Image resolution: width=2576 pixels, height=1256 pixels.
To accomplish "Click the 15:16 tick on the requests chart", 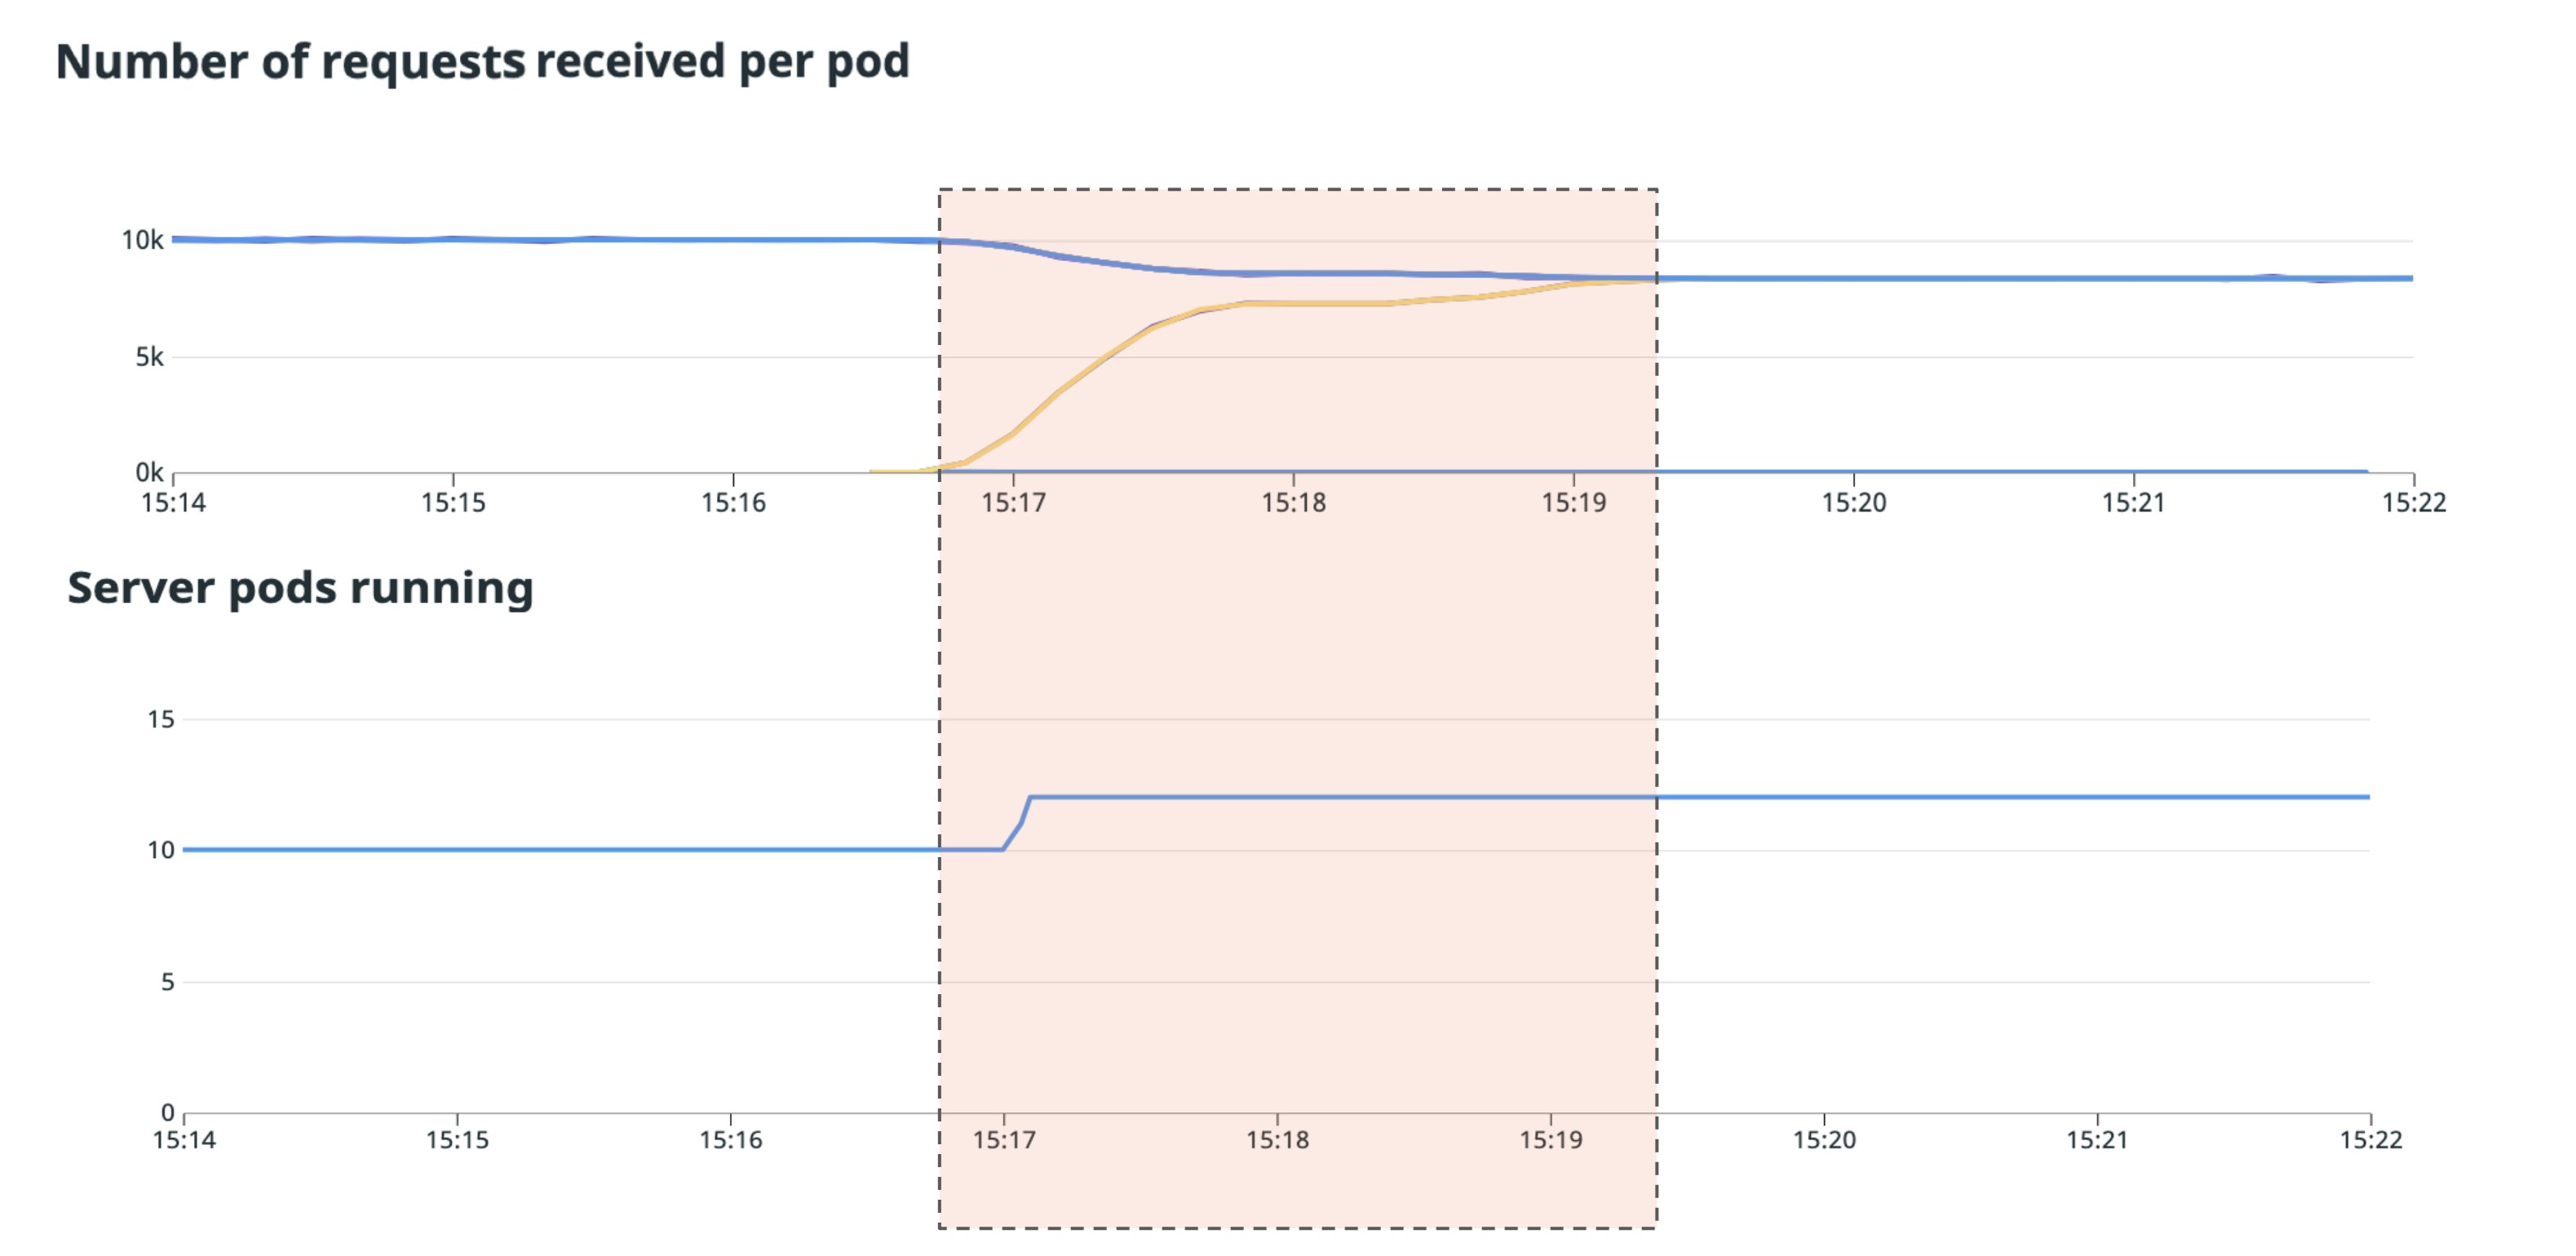I will (x=733, y=502).
